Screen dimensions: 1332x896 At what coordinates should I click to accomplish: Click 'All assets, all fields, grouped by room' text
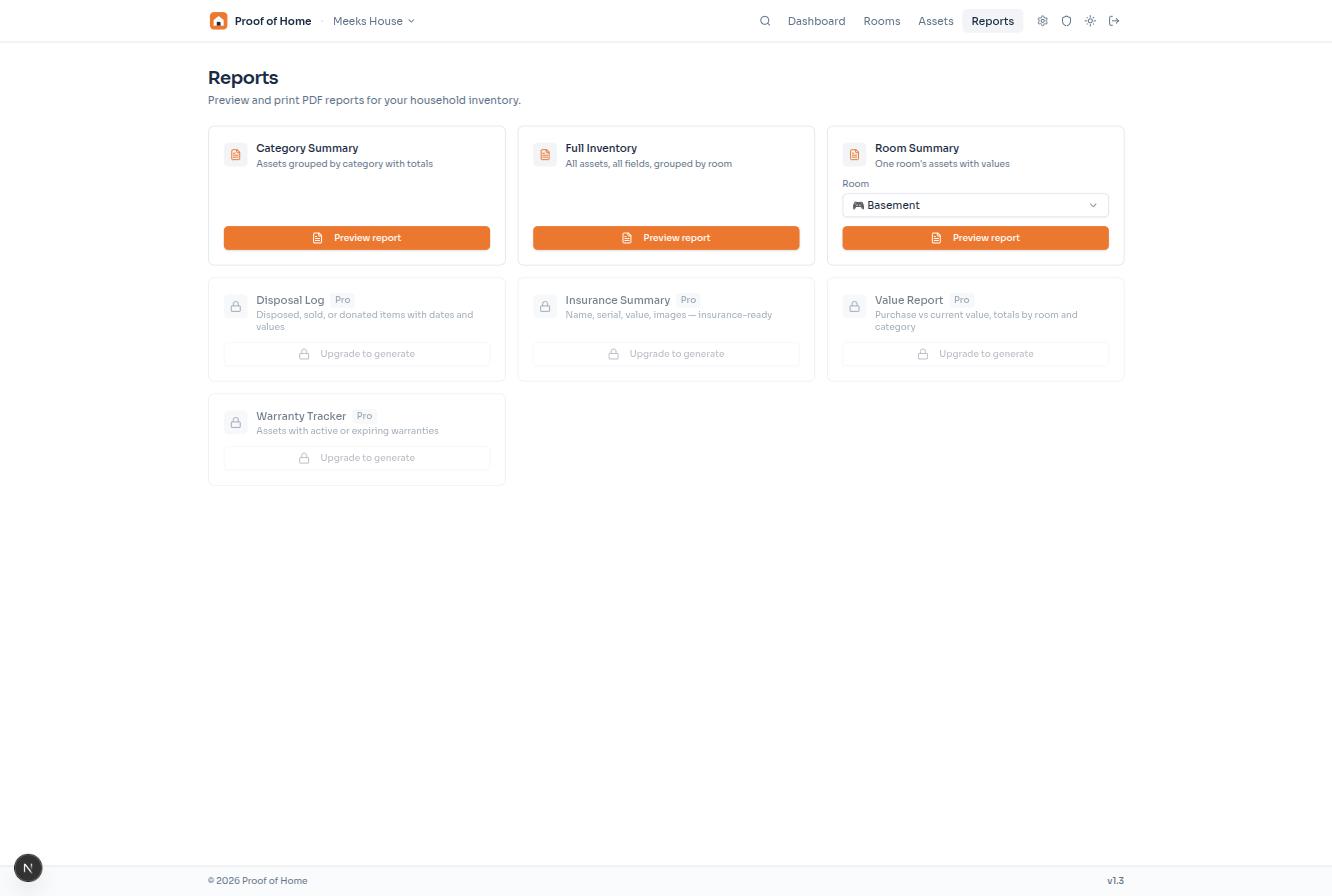(x=649, y=164)
